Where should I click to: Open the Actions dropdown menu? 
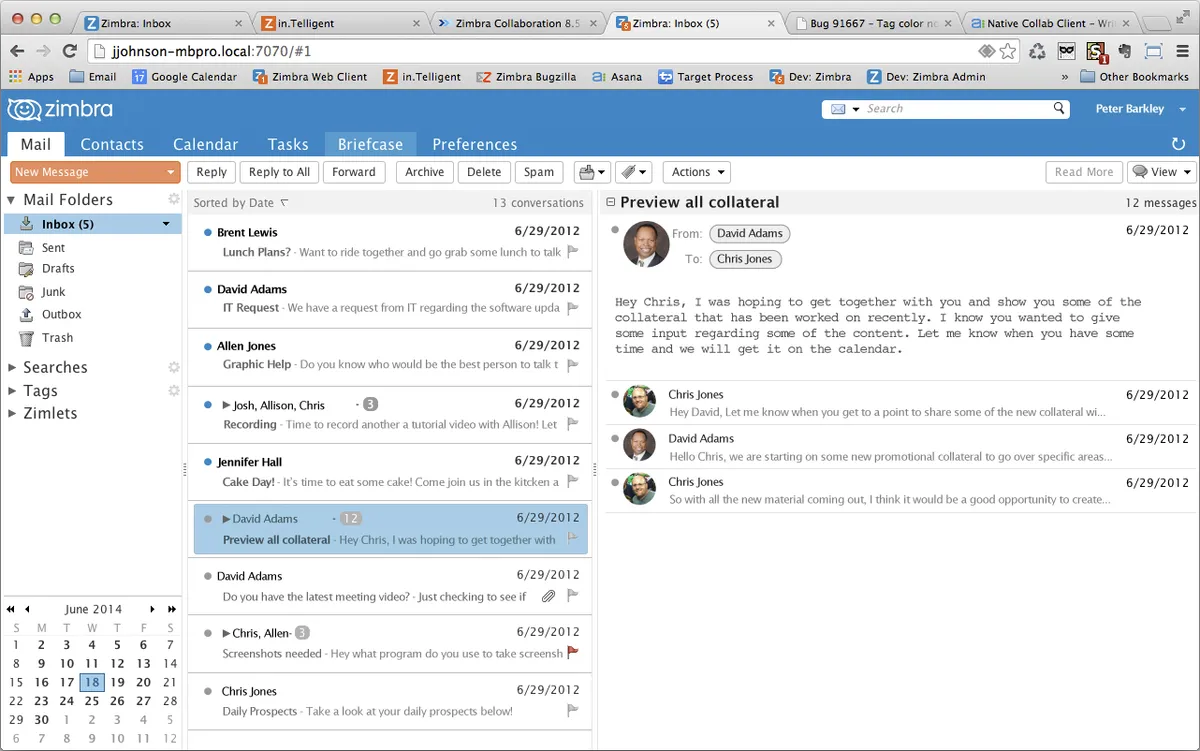coord(696,172)
